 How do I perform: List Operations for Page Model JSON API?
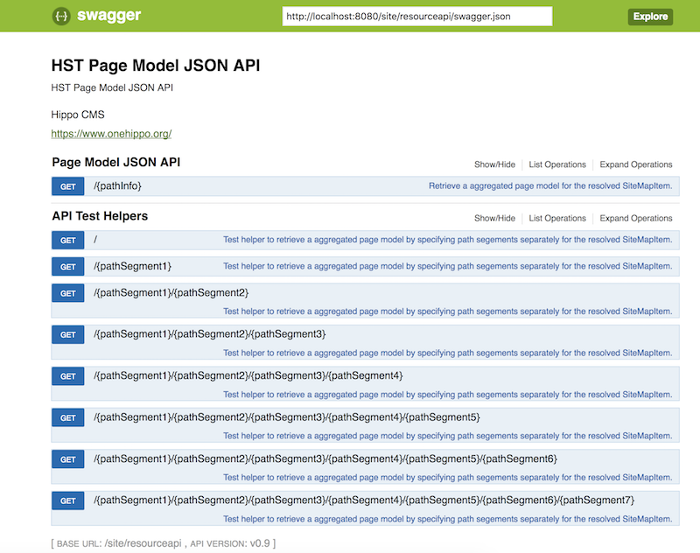click(557, 165)
